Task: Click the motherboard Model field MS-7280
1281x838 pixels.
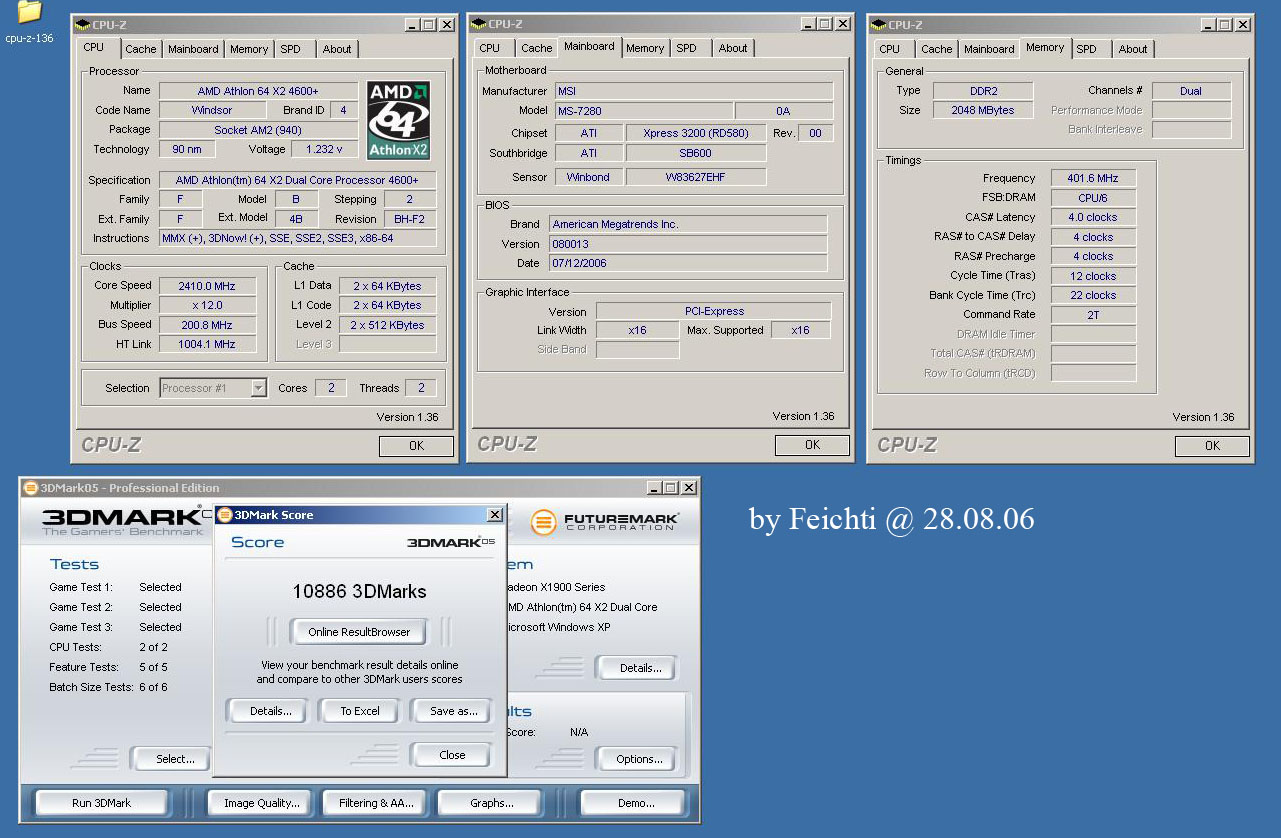Action: tap(642, 111)
